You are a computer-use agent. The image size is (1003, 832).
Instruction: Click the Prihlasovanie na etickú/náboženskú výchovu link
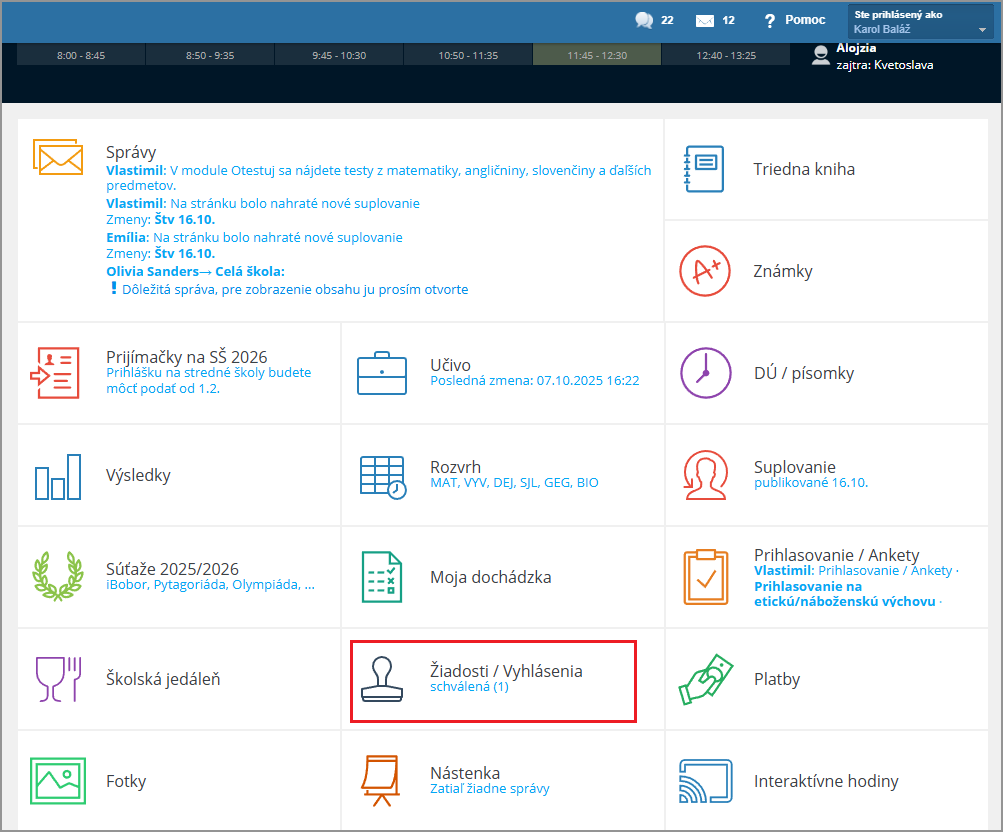click(x=845, y=594)
